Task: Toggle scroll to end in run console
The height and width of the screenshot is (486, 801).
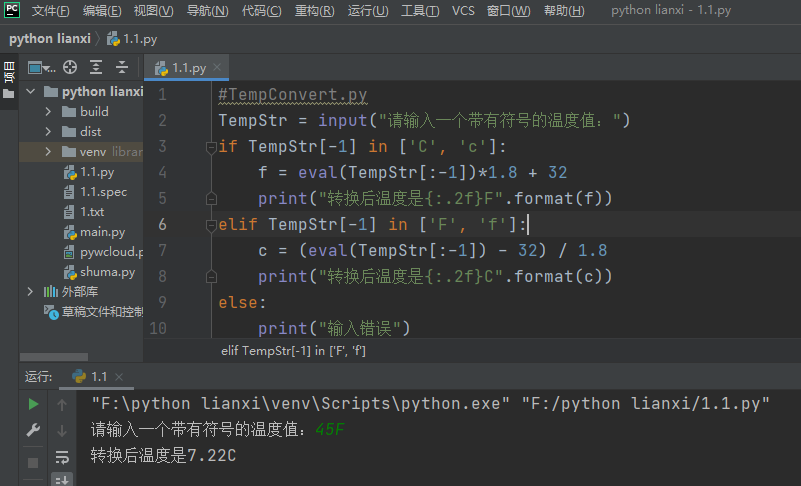Action: click(62, 479)
